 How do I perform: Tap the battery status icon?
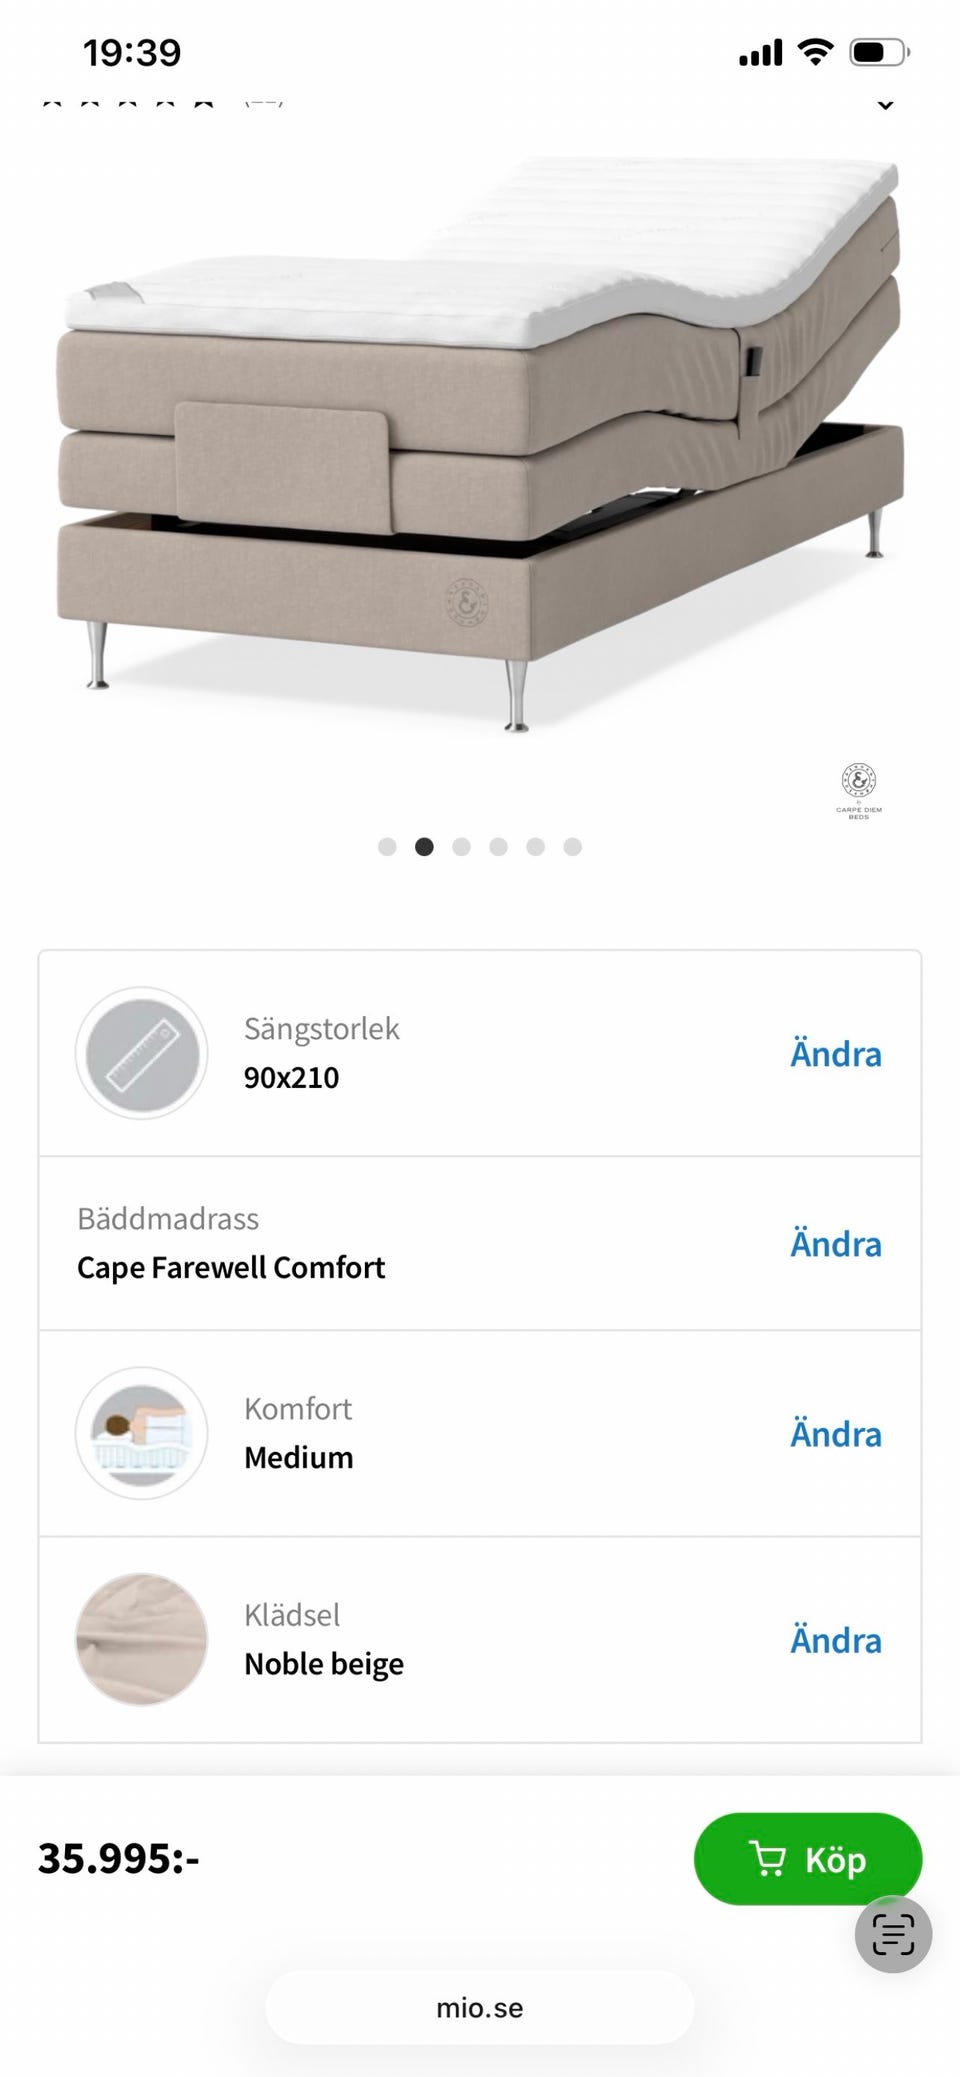(x=878, y=52)
